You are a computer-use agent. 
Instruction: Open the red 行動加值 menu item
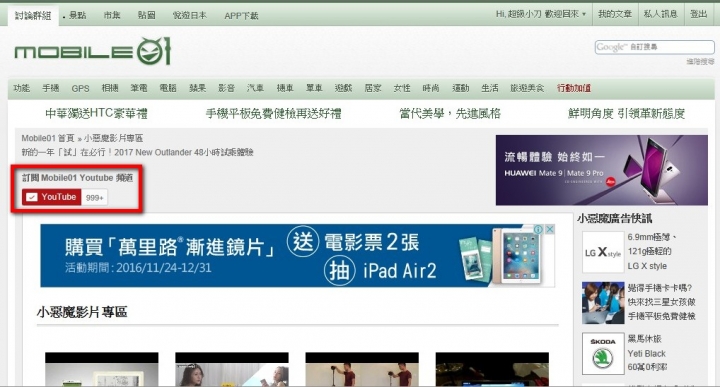tap(574, 88)
